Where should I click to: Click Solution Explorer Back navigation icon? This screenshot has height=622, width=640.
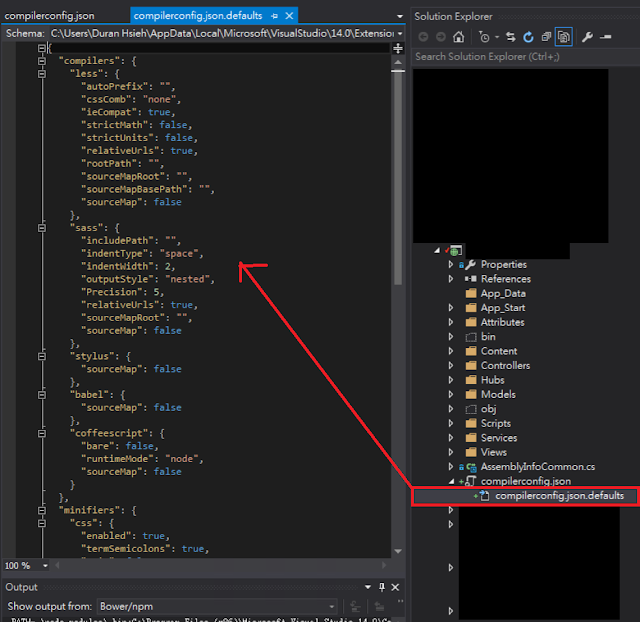click(x=423, y=37)
